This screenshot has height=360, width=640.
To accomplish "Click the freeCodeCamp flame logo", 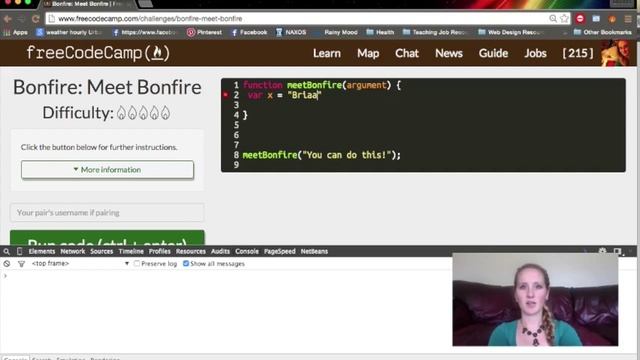I will pos(98,53).
